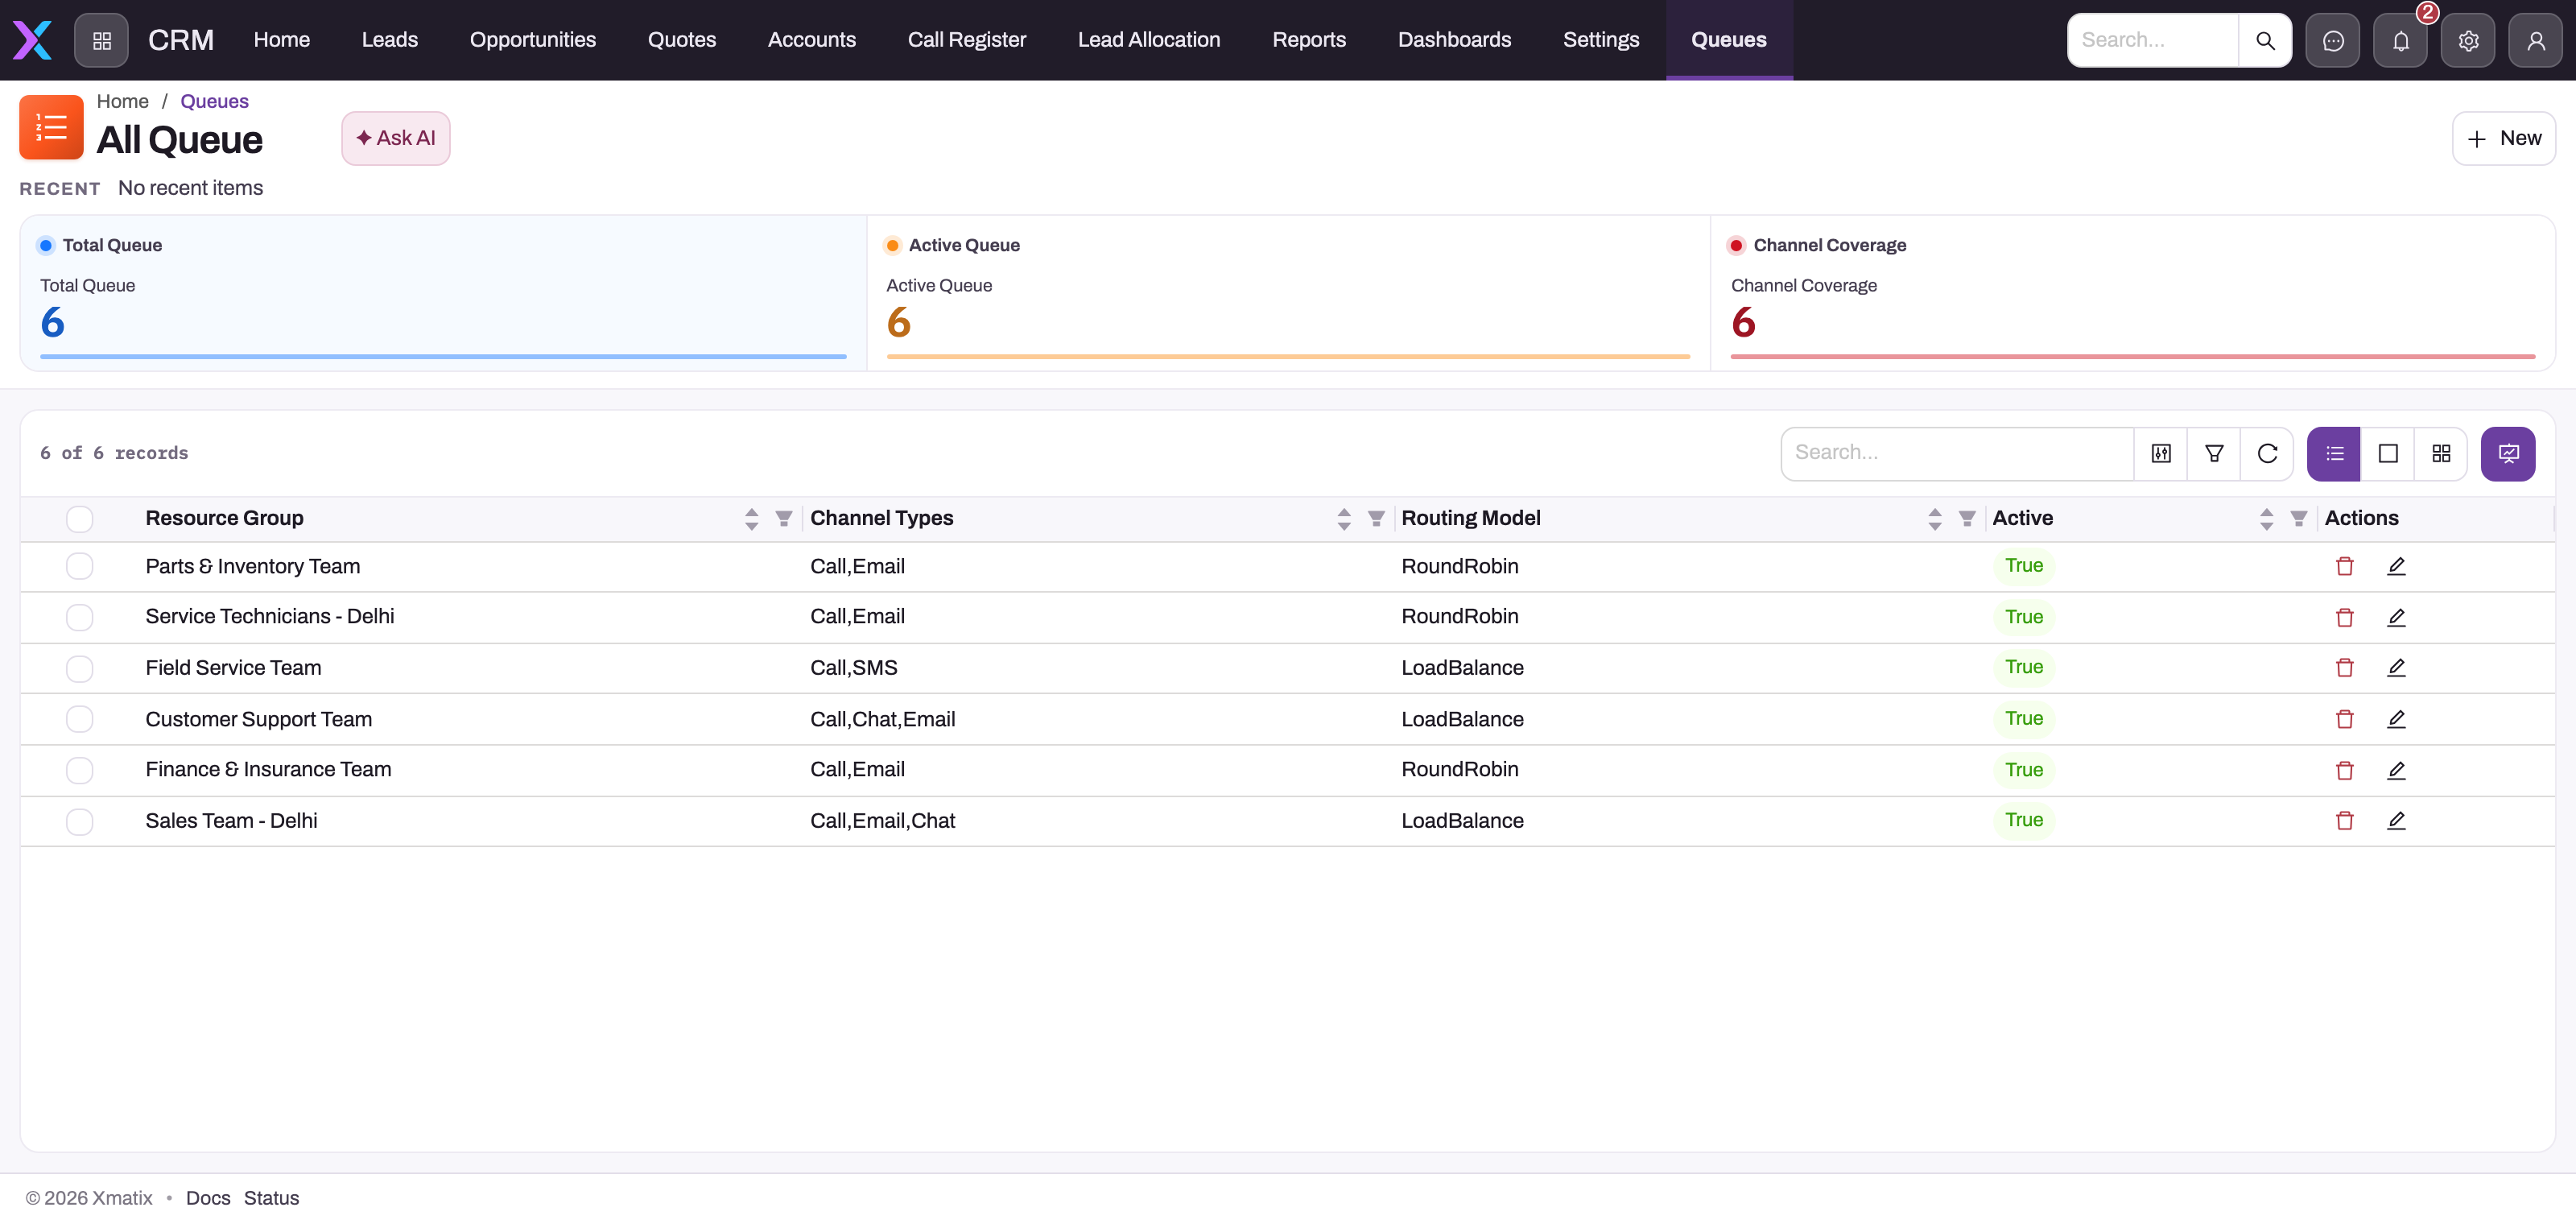Open the app launcher grid icon
Screen dimensions: 2576x1224
pos(101,40)
